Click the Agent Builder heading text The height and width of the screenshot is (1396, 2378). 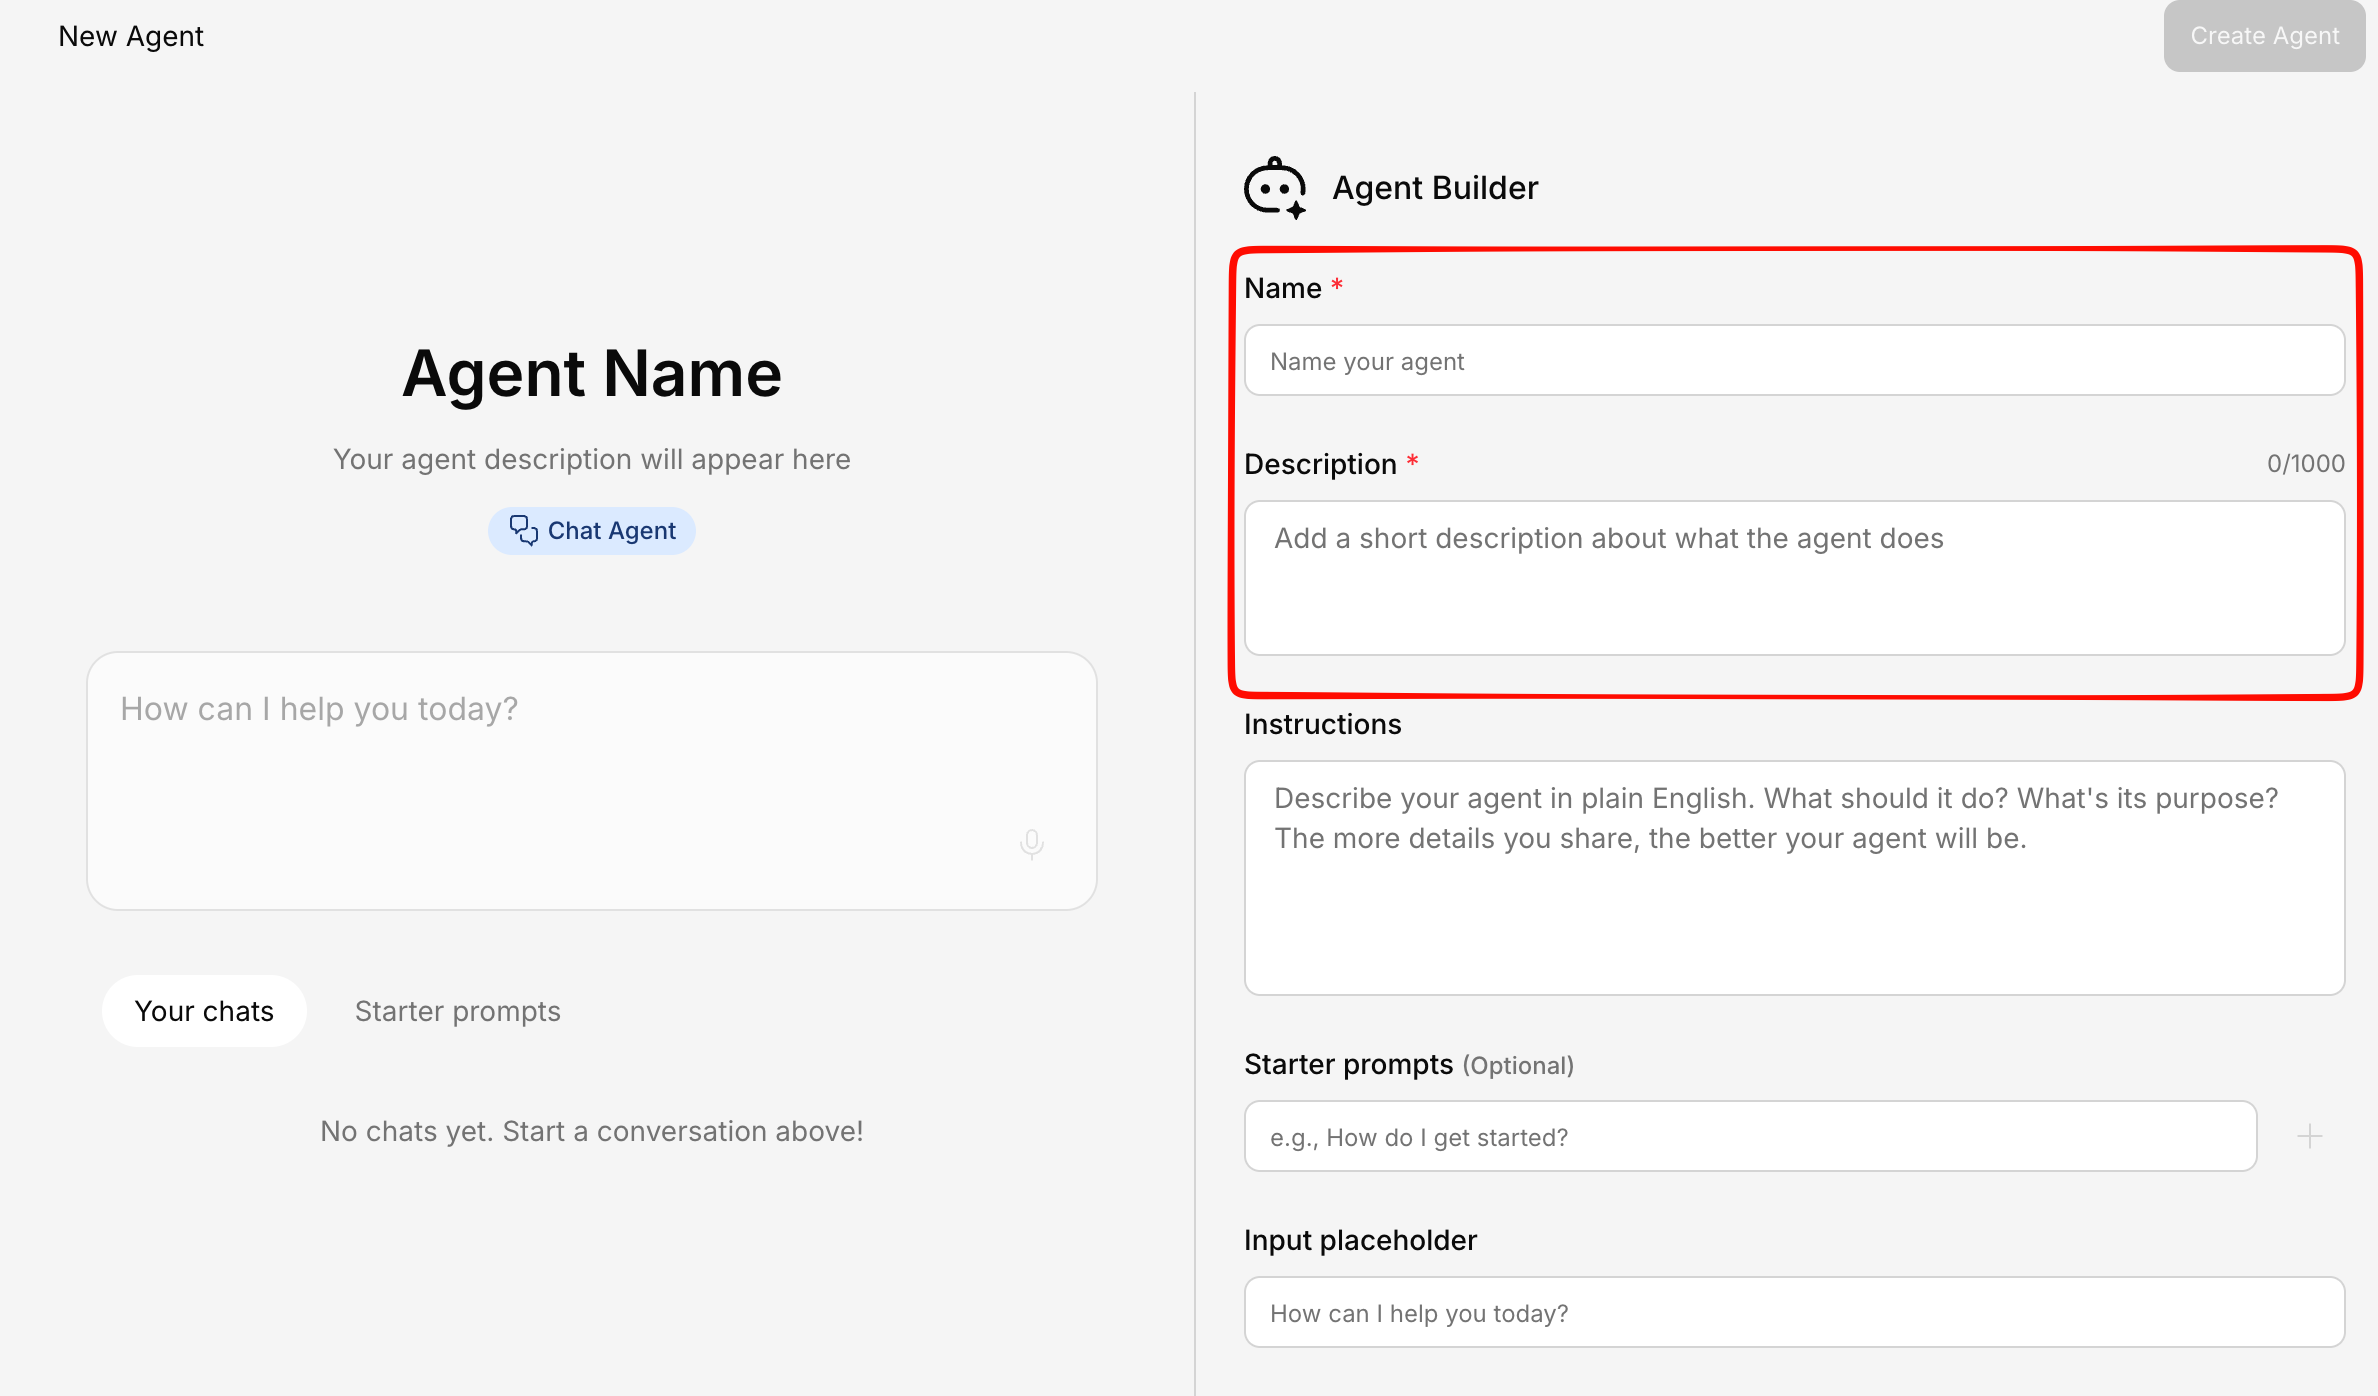pos(1434,188)
